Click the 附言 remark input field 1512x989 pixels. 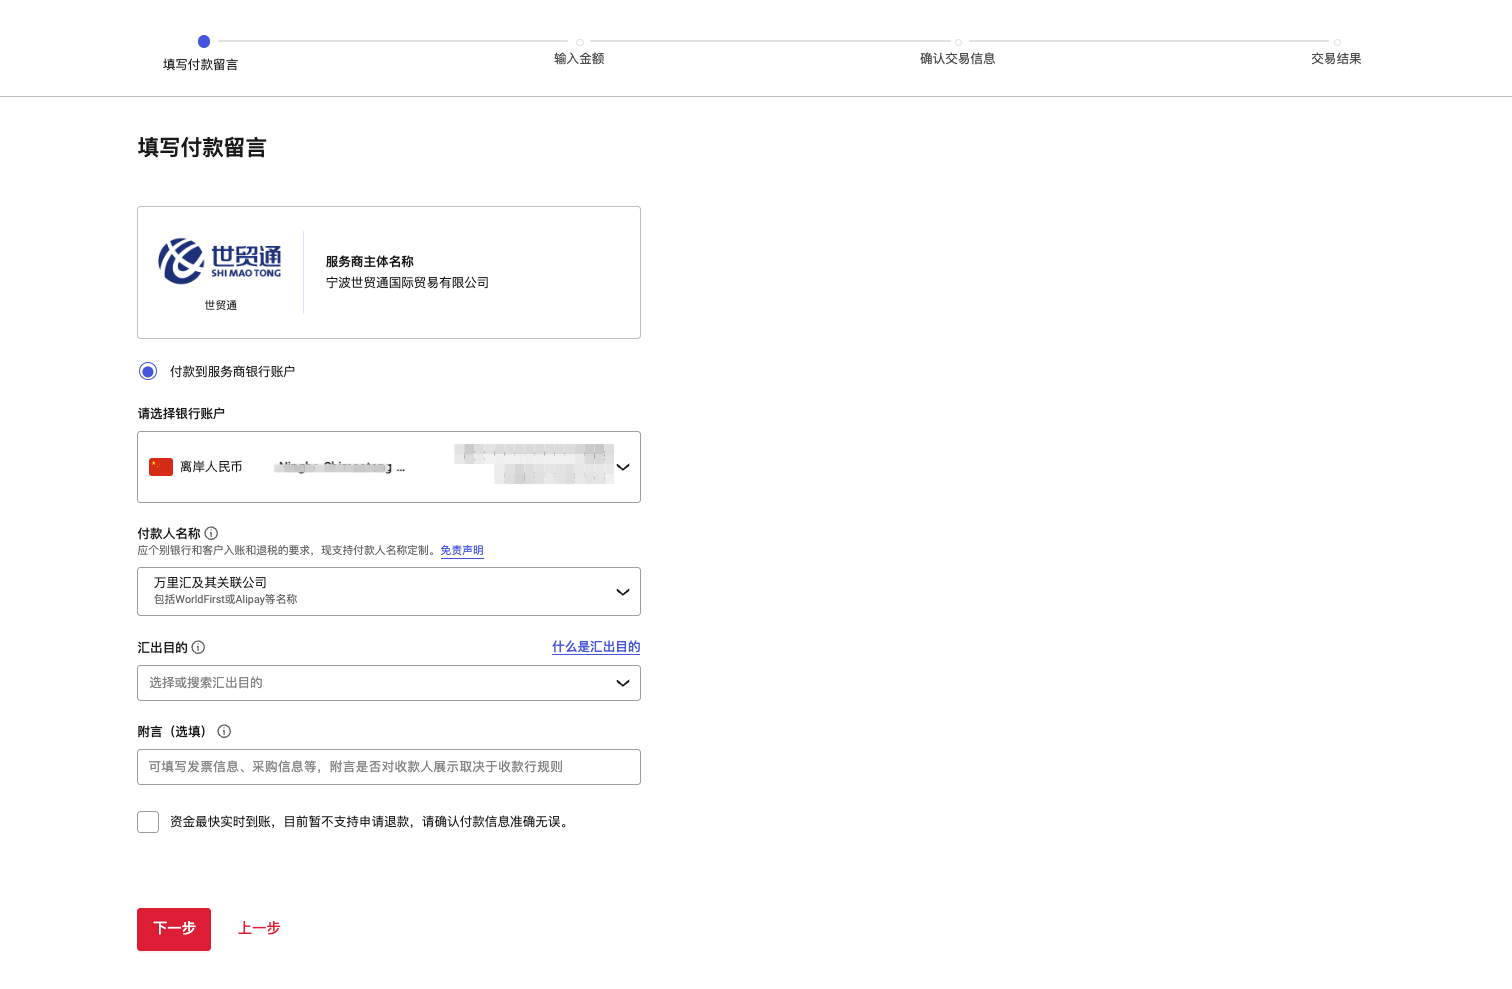(388, 767)
